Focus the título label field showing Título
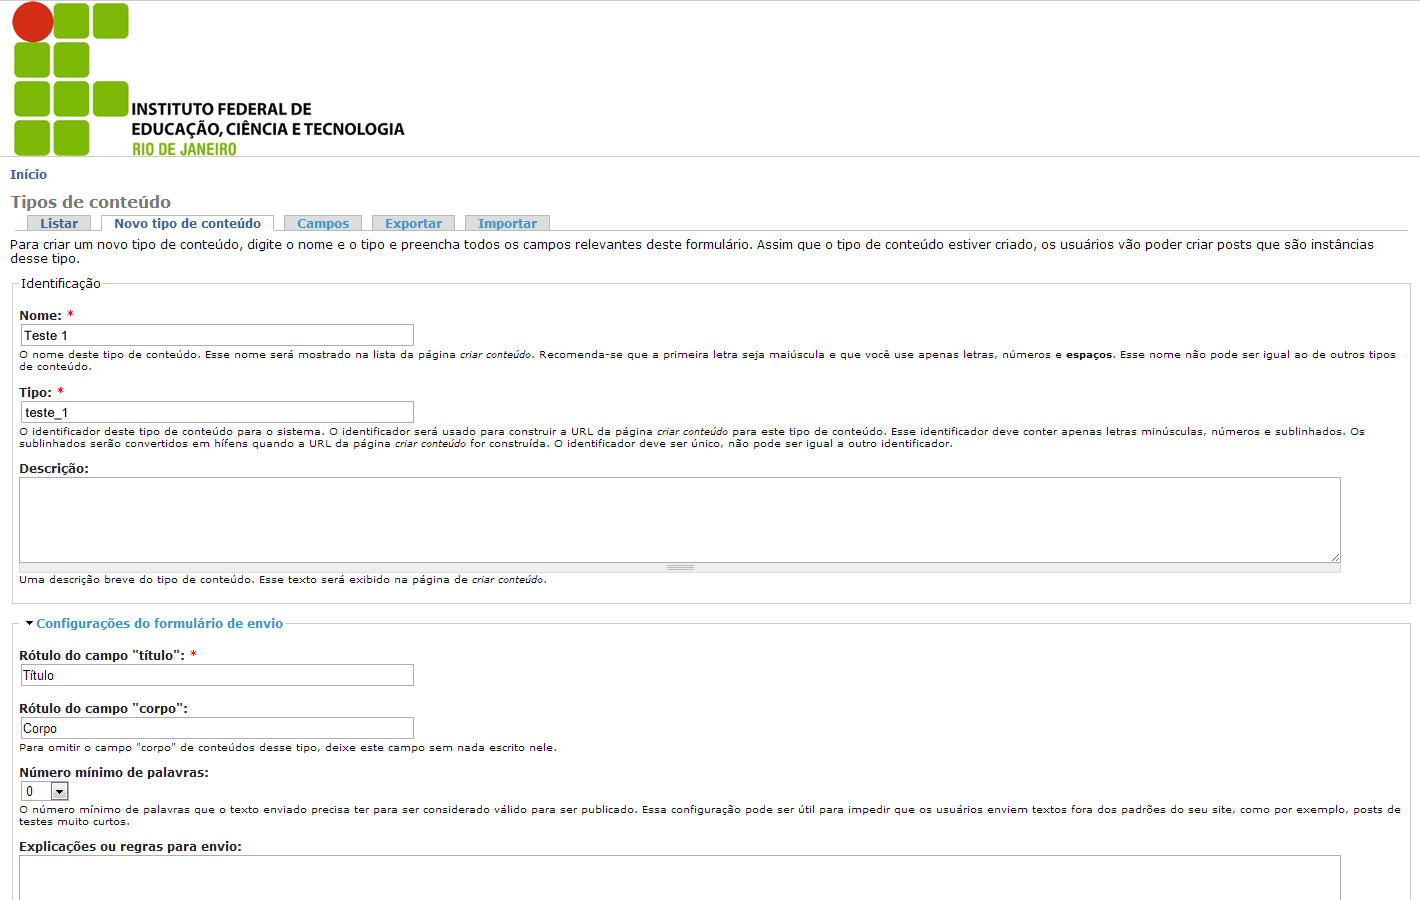The height and width of the screenshot is (900, 1420). pos(217,675)
